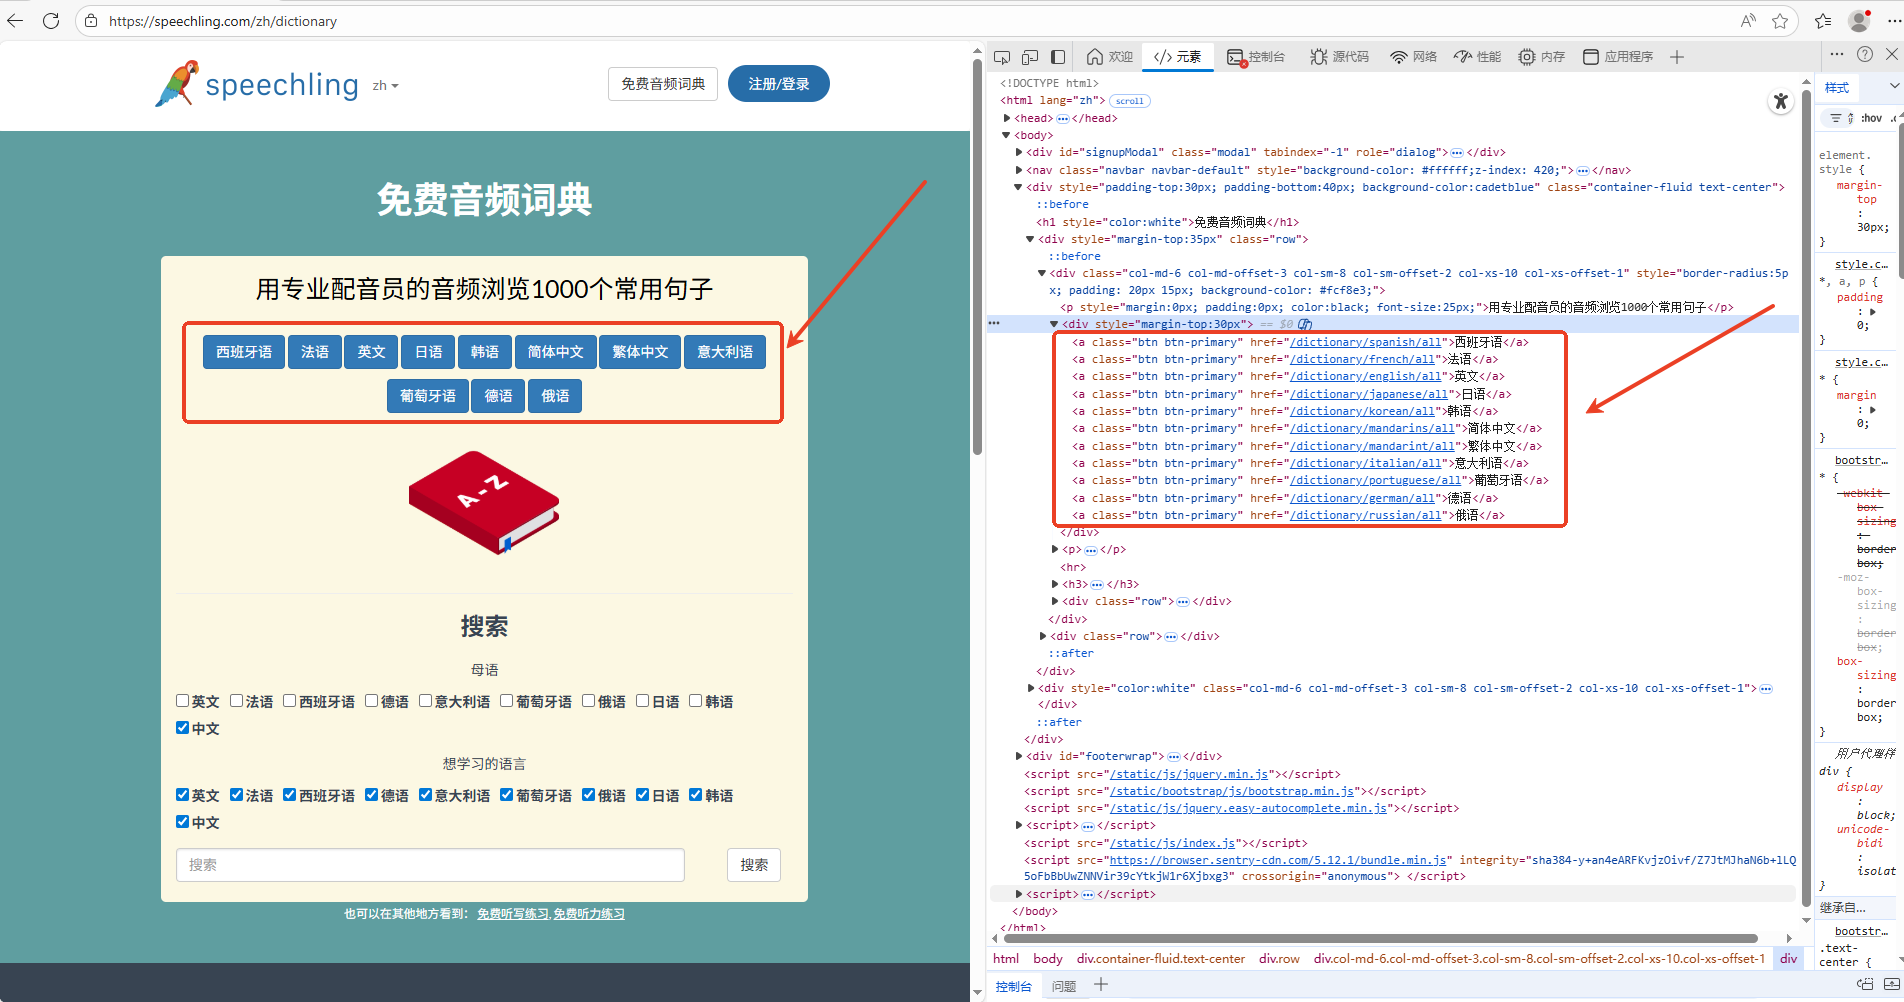The image size is (1904, 1002).
Task: Check the 德语 native-language checkbox under 母语
Action: click(x=371, y=701)
